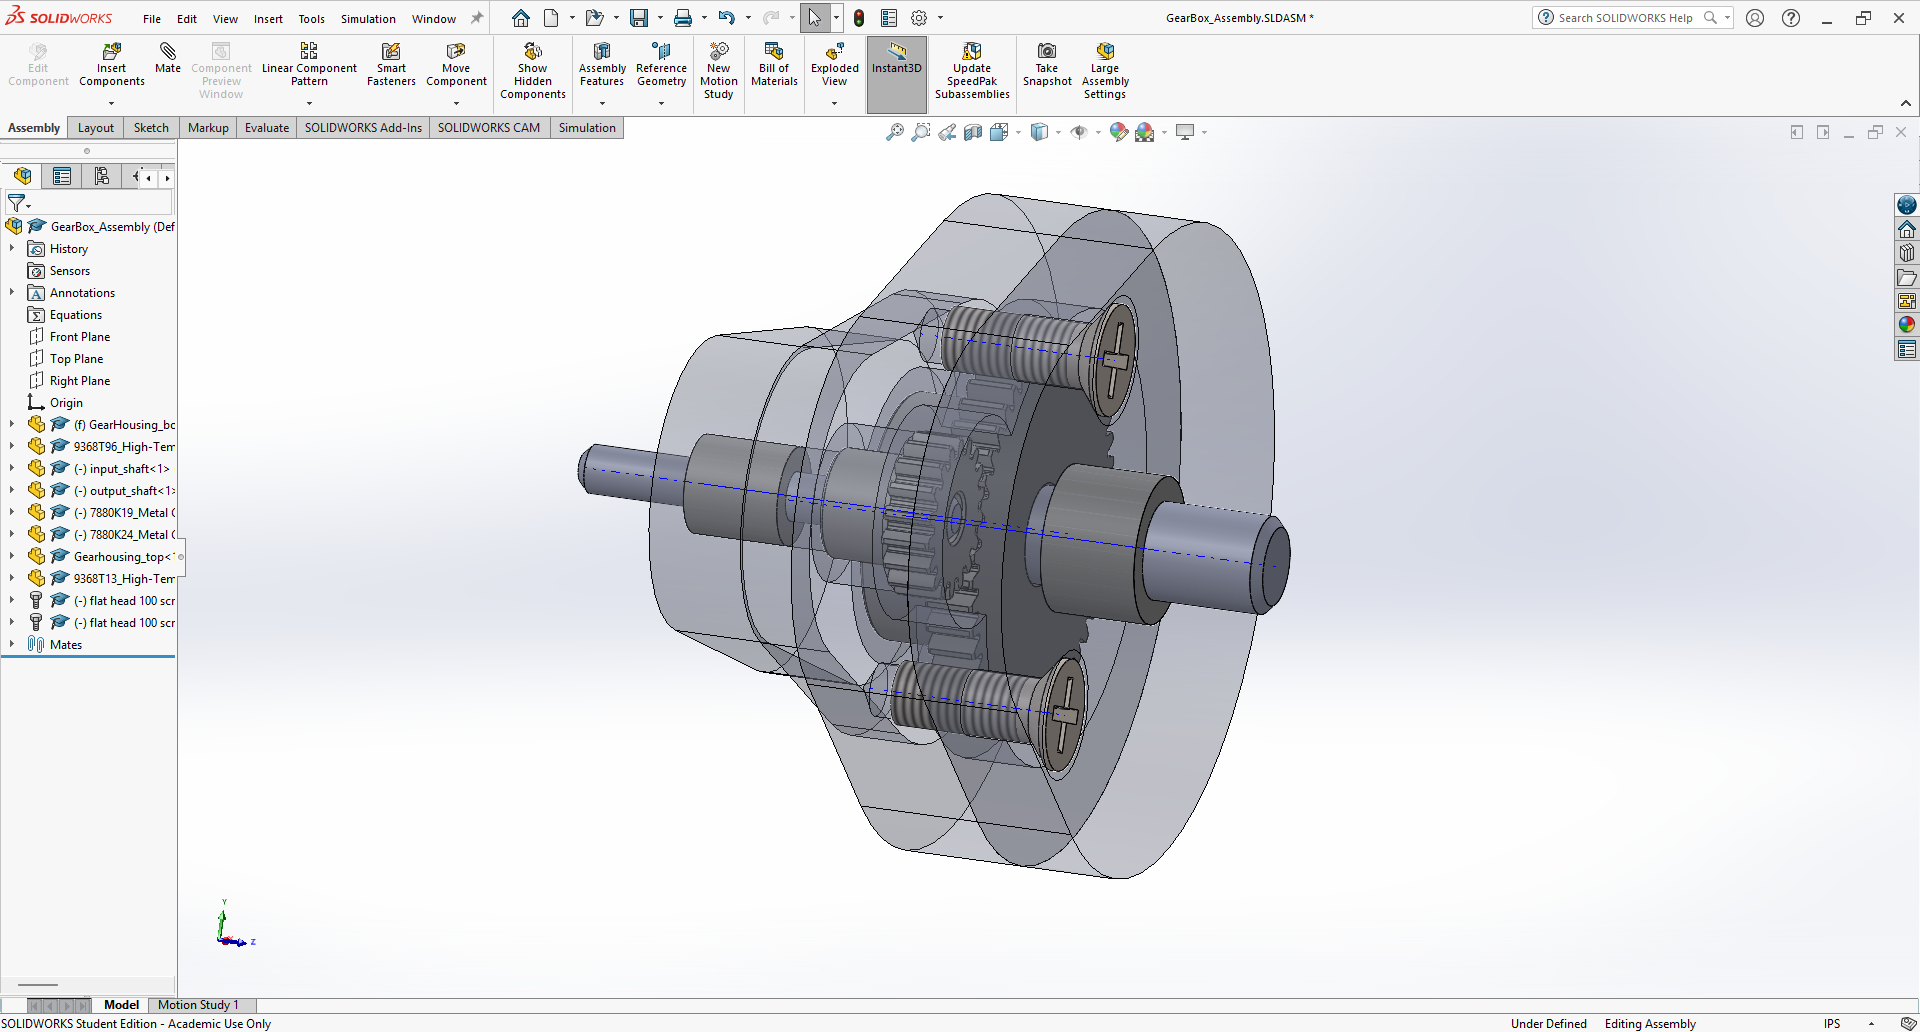Collapse the CommandManager ribbon chevron

[x=1906, y=103]
